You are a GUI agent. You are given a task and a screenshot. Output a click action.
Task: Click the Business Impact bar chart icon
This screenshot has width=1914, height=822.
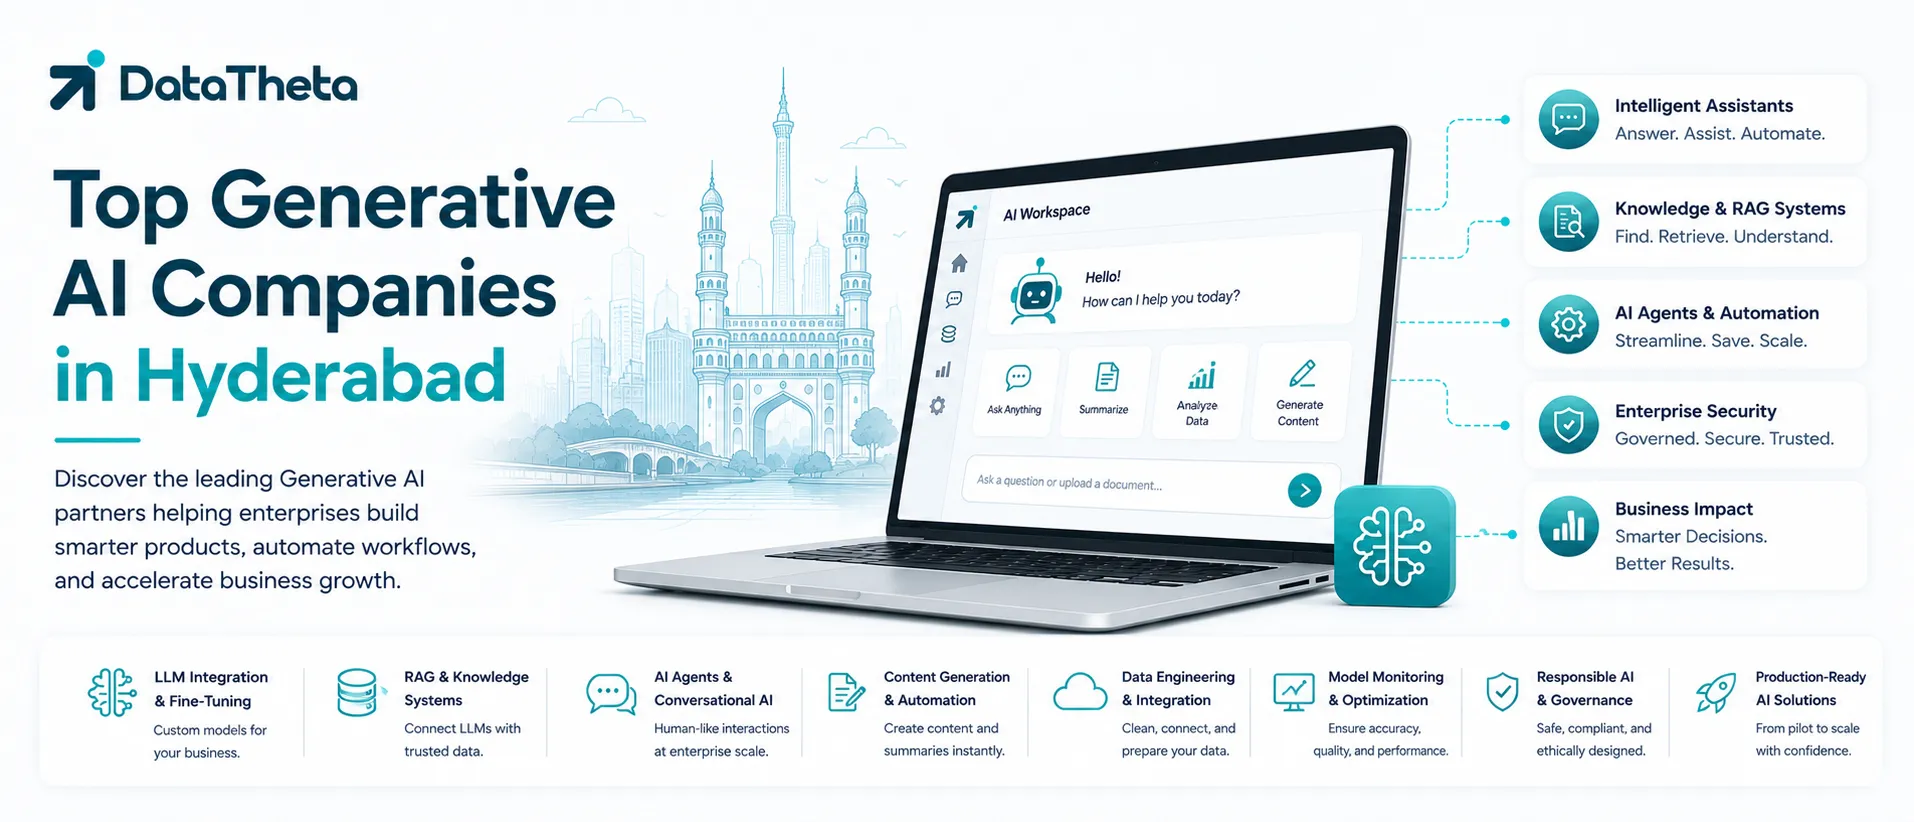point(1568,526)
